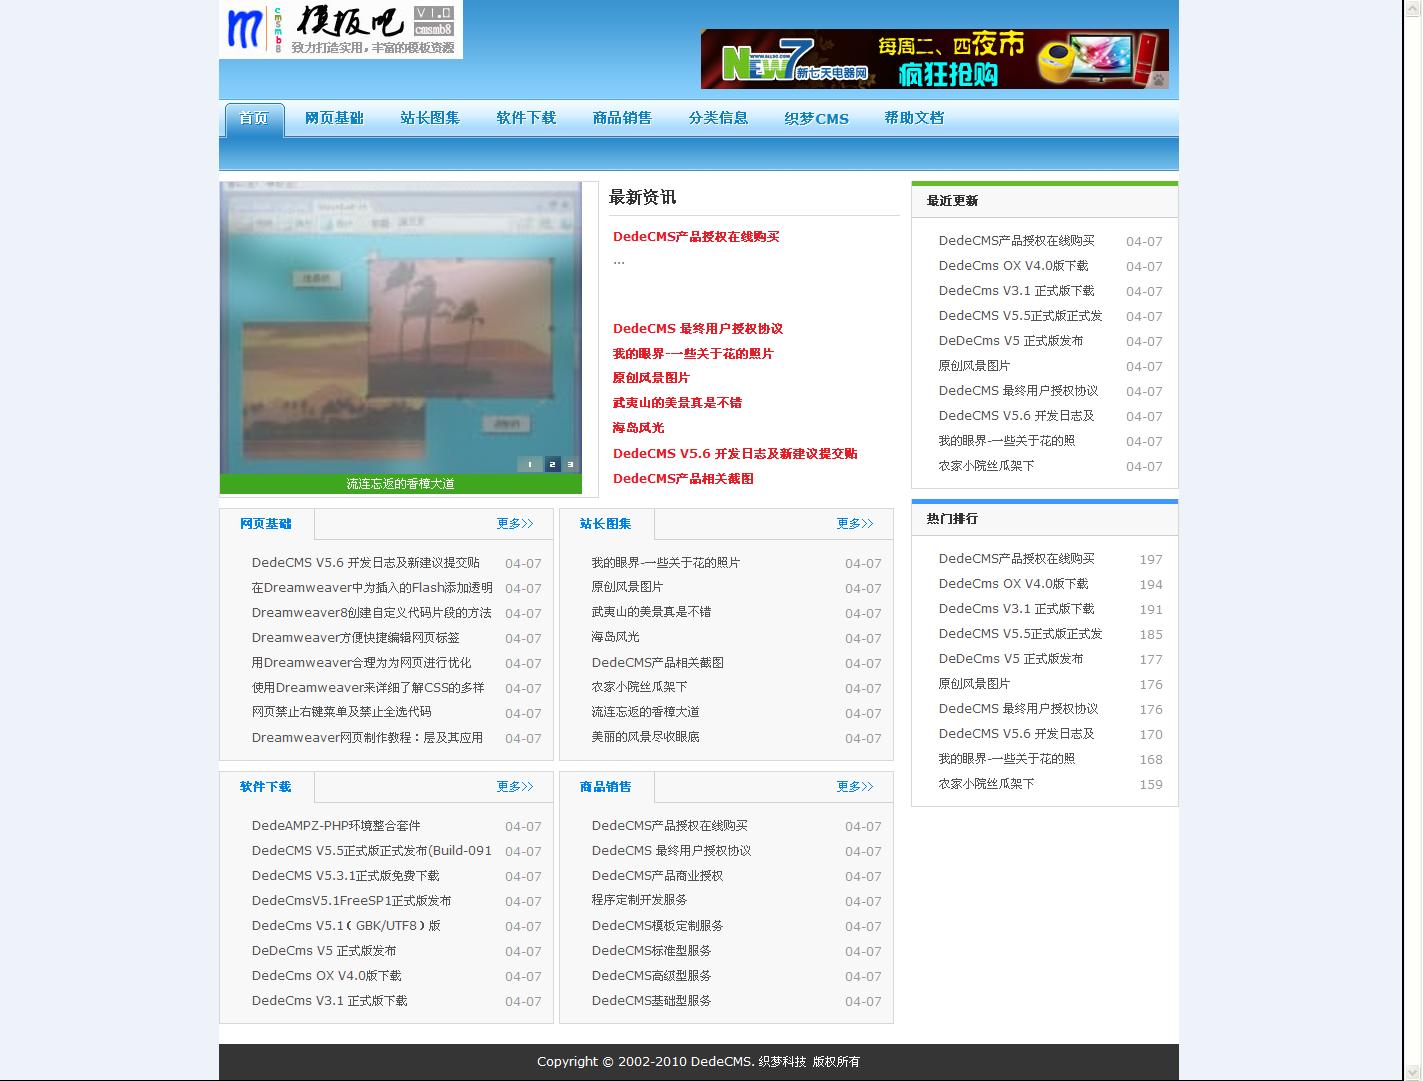The width and height of the screenshot is (1423, 1081).
Task: Open 农家小院丝瓜架下 under 最近更新
Action: 986,466
